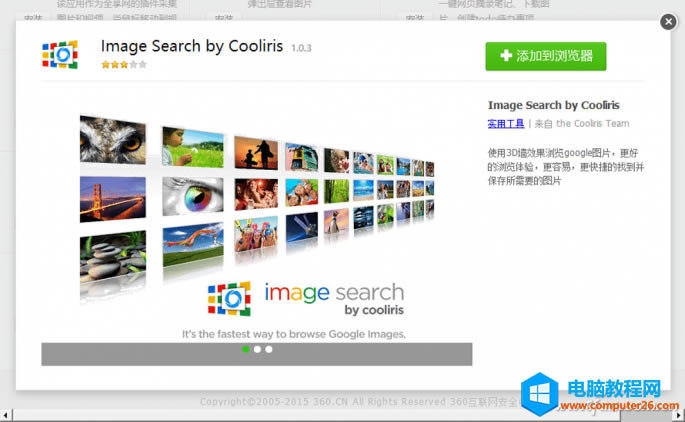This screenshot has height=422, width=685.
Task: Click the Cooliris extension logo icon
Action: coord(60,55)
